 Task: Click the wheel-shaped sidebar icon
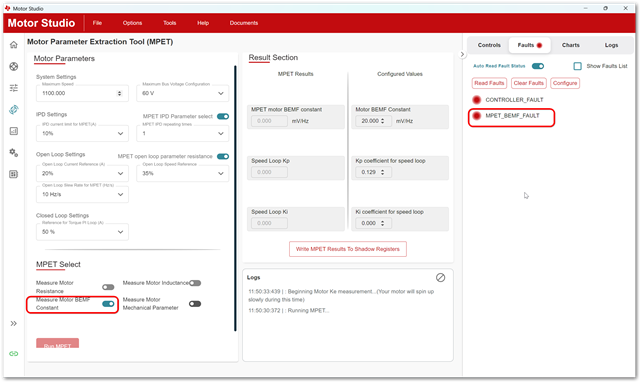click(13, 66)
